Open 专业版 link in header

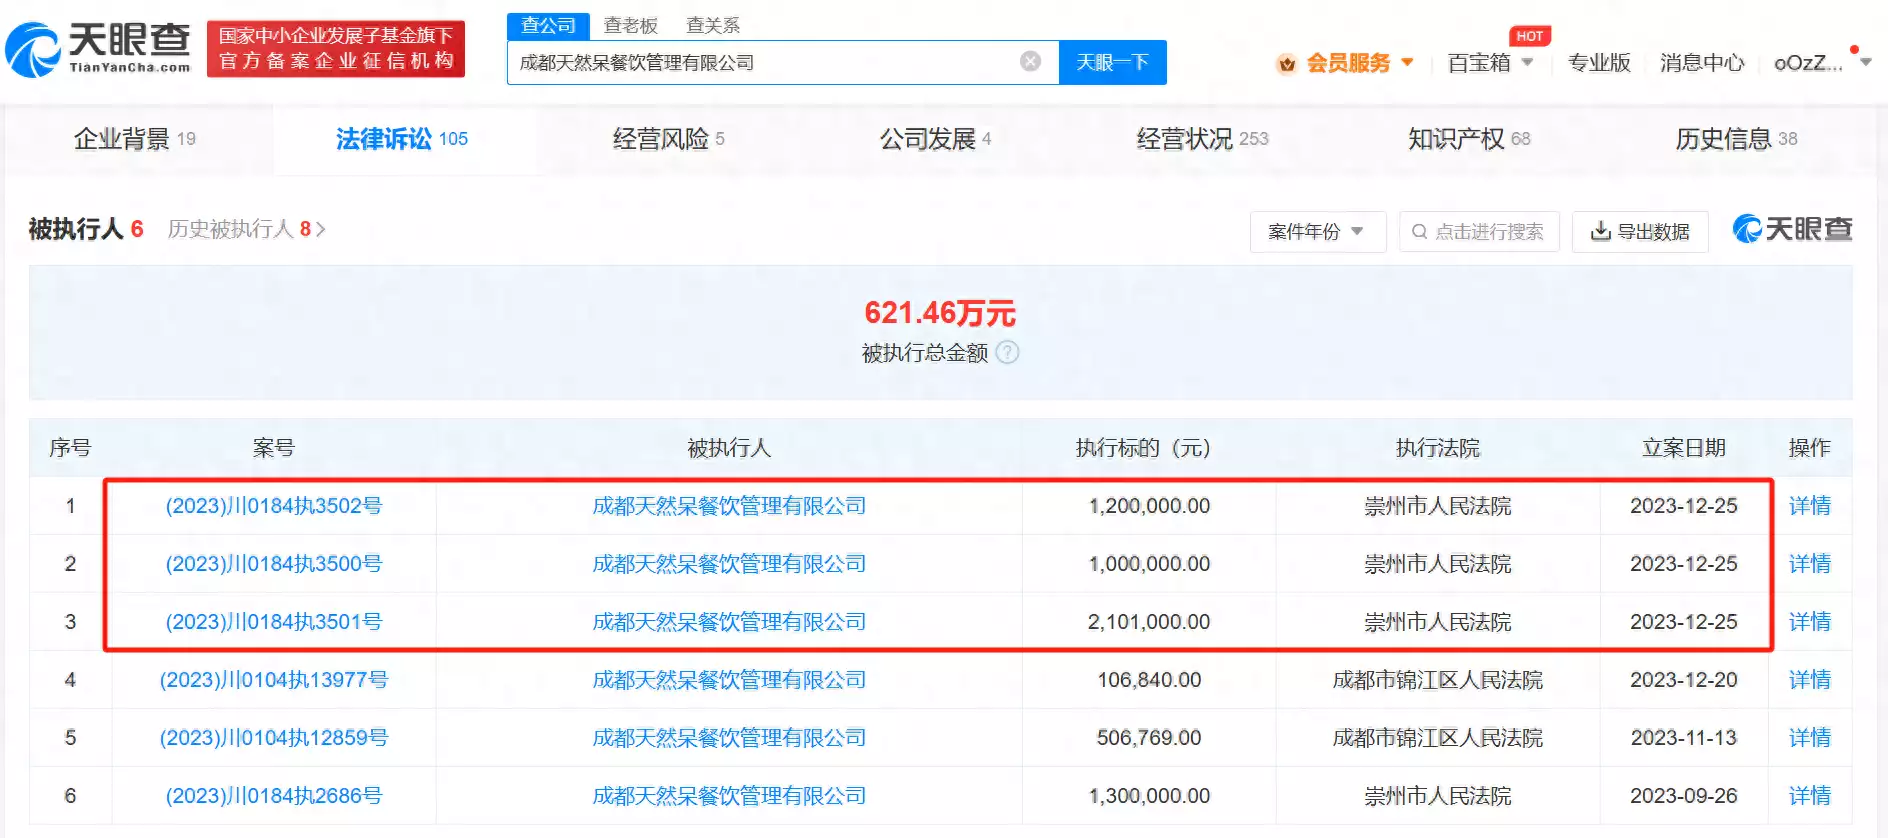[x=1599, y=63]
